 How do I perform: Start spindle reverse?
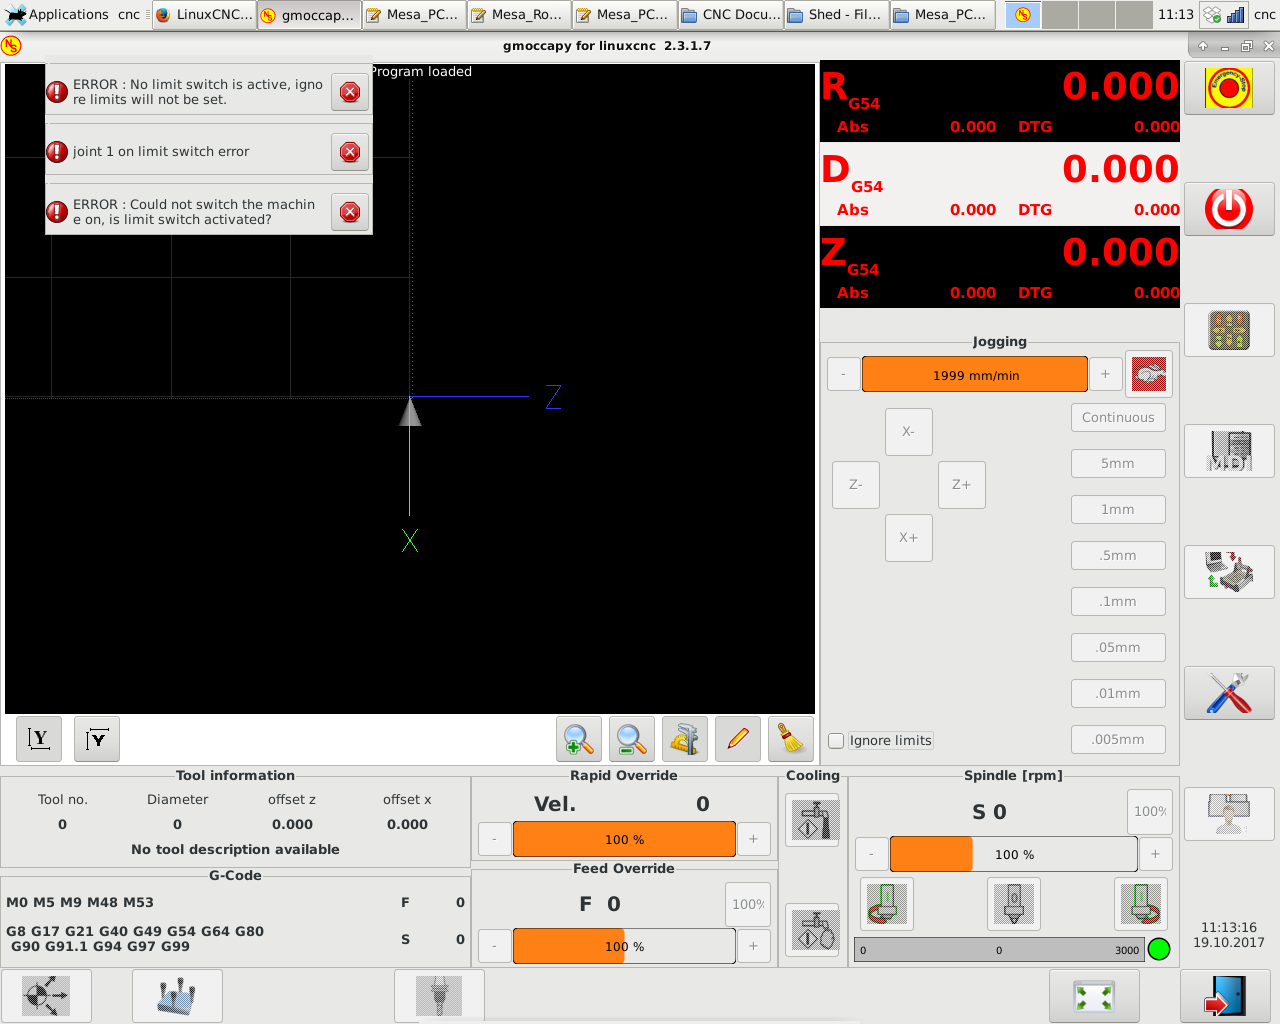[887, 904]
